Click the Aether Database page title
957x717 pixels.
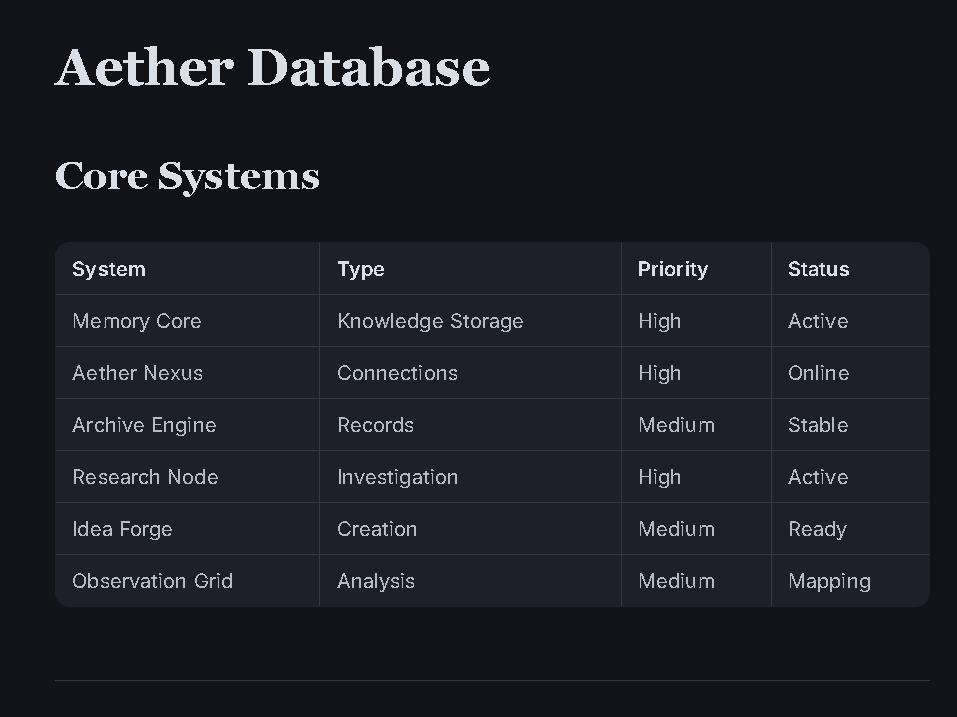point(272,68)
